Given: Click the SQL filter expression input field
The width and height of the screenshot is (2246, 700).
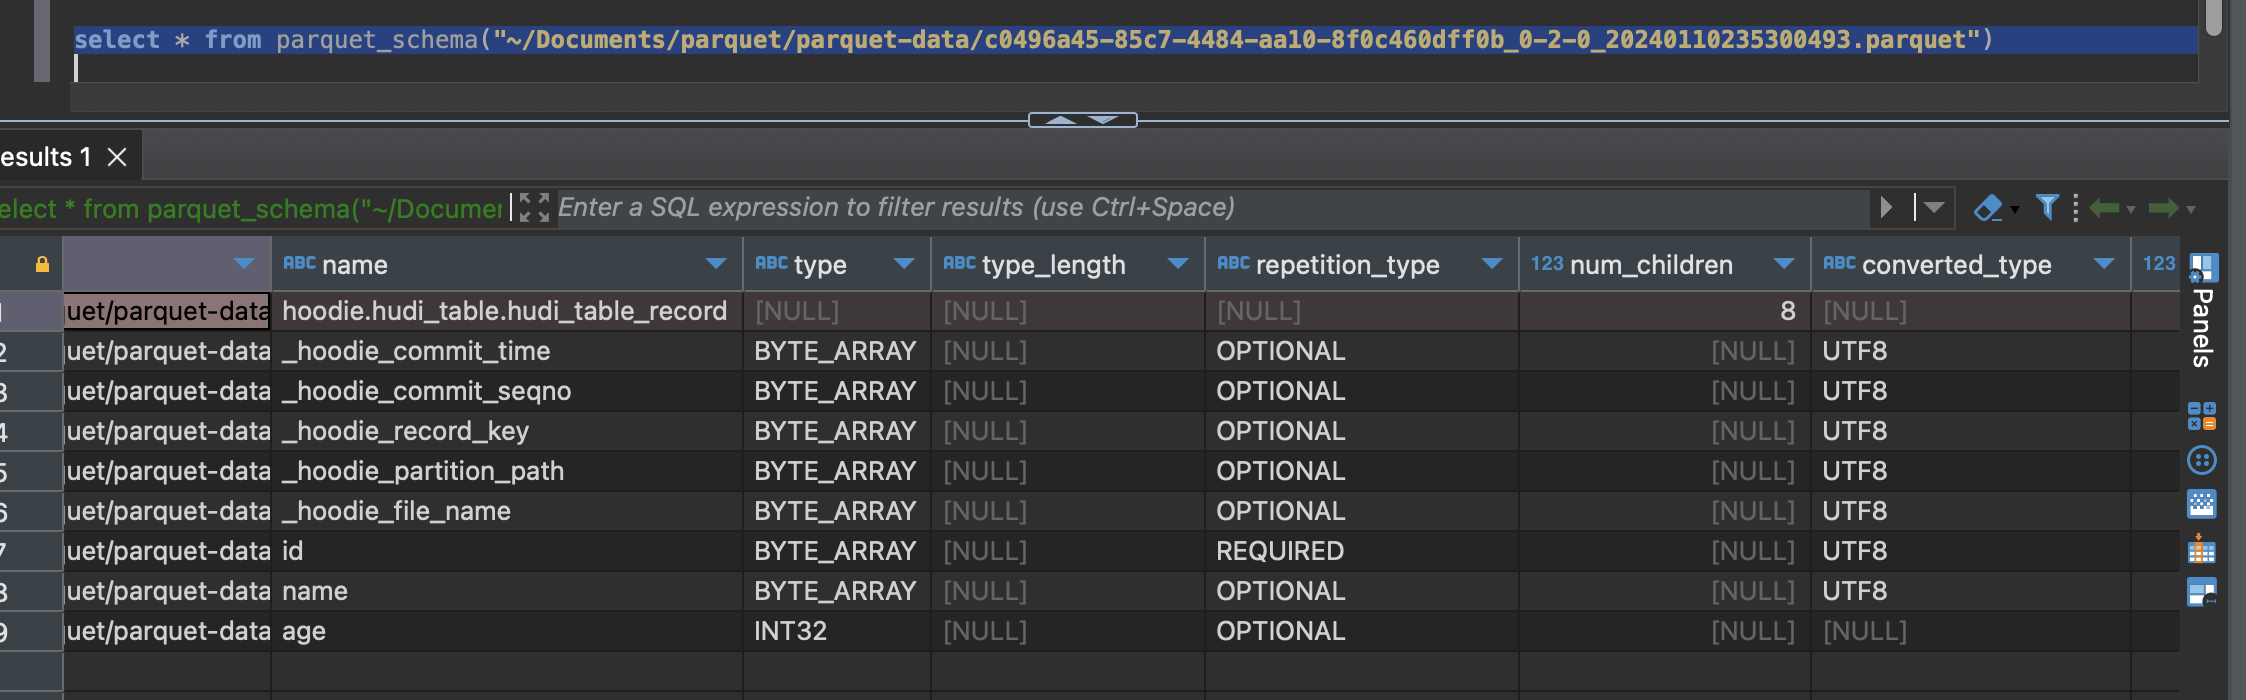Looking at the screenshot, I should [1212, 207].
